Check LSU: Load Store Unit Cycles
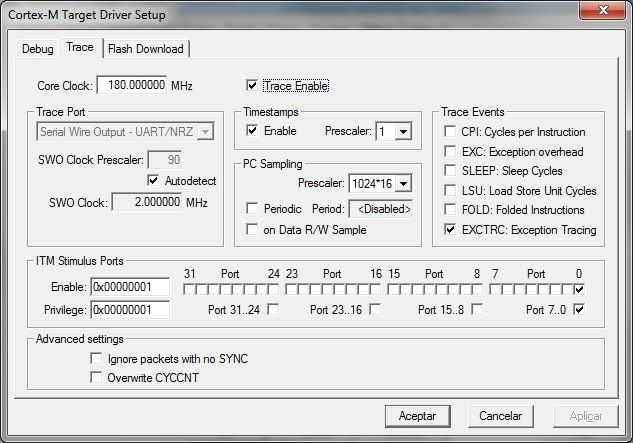The image size is (633, 443). pos(450,190)
